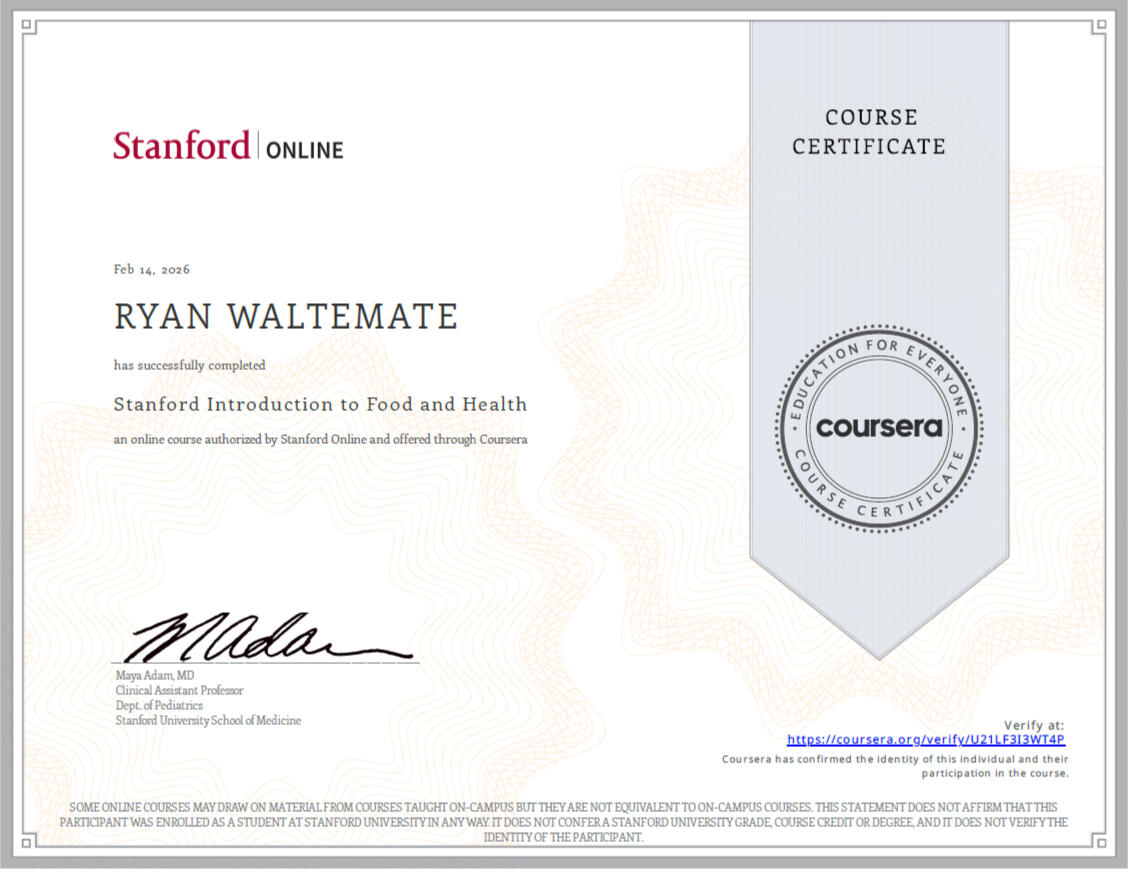The height and width of the screenshot is (870, 1130).
Task: Select the recipient name RYAN WALTEMATE
Action: click(285, 317)
